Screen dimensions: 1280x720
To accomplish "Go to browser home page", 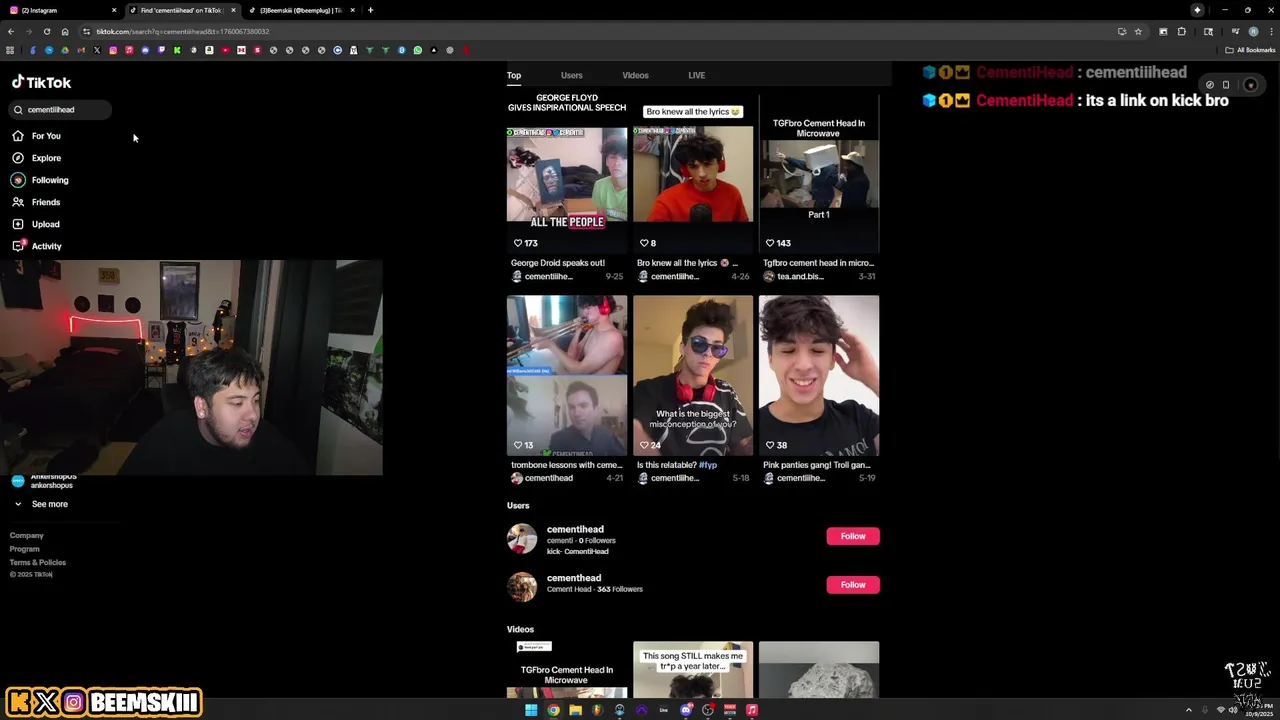I will (x=65, y=31).
